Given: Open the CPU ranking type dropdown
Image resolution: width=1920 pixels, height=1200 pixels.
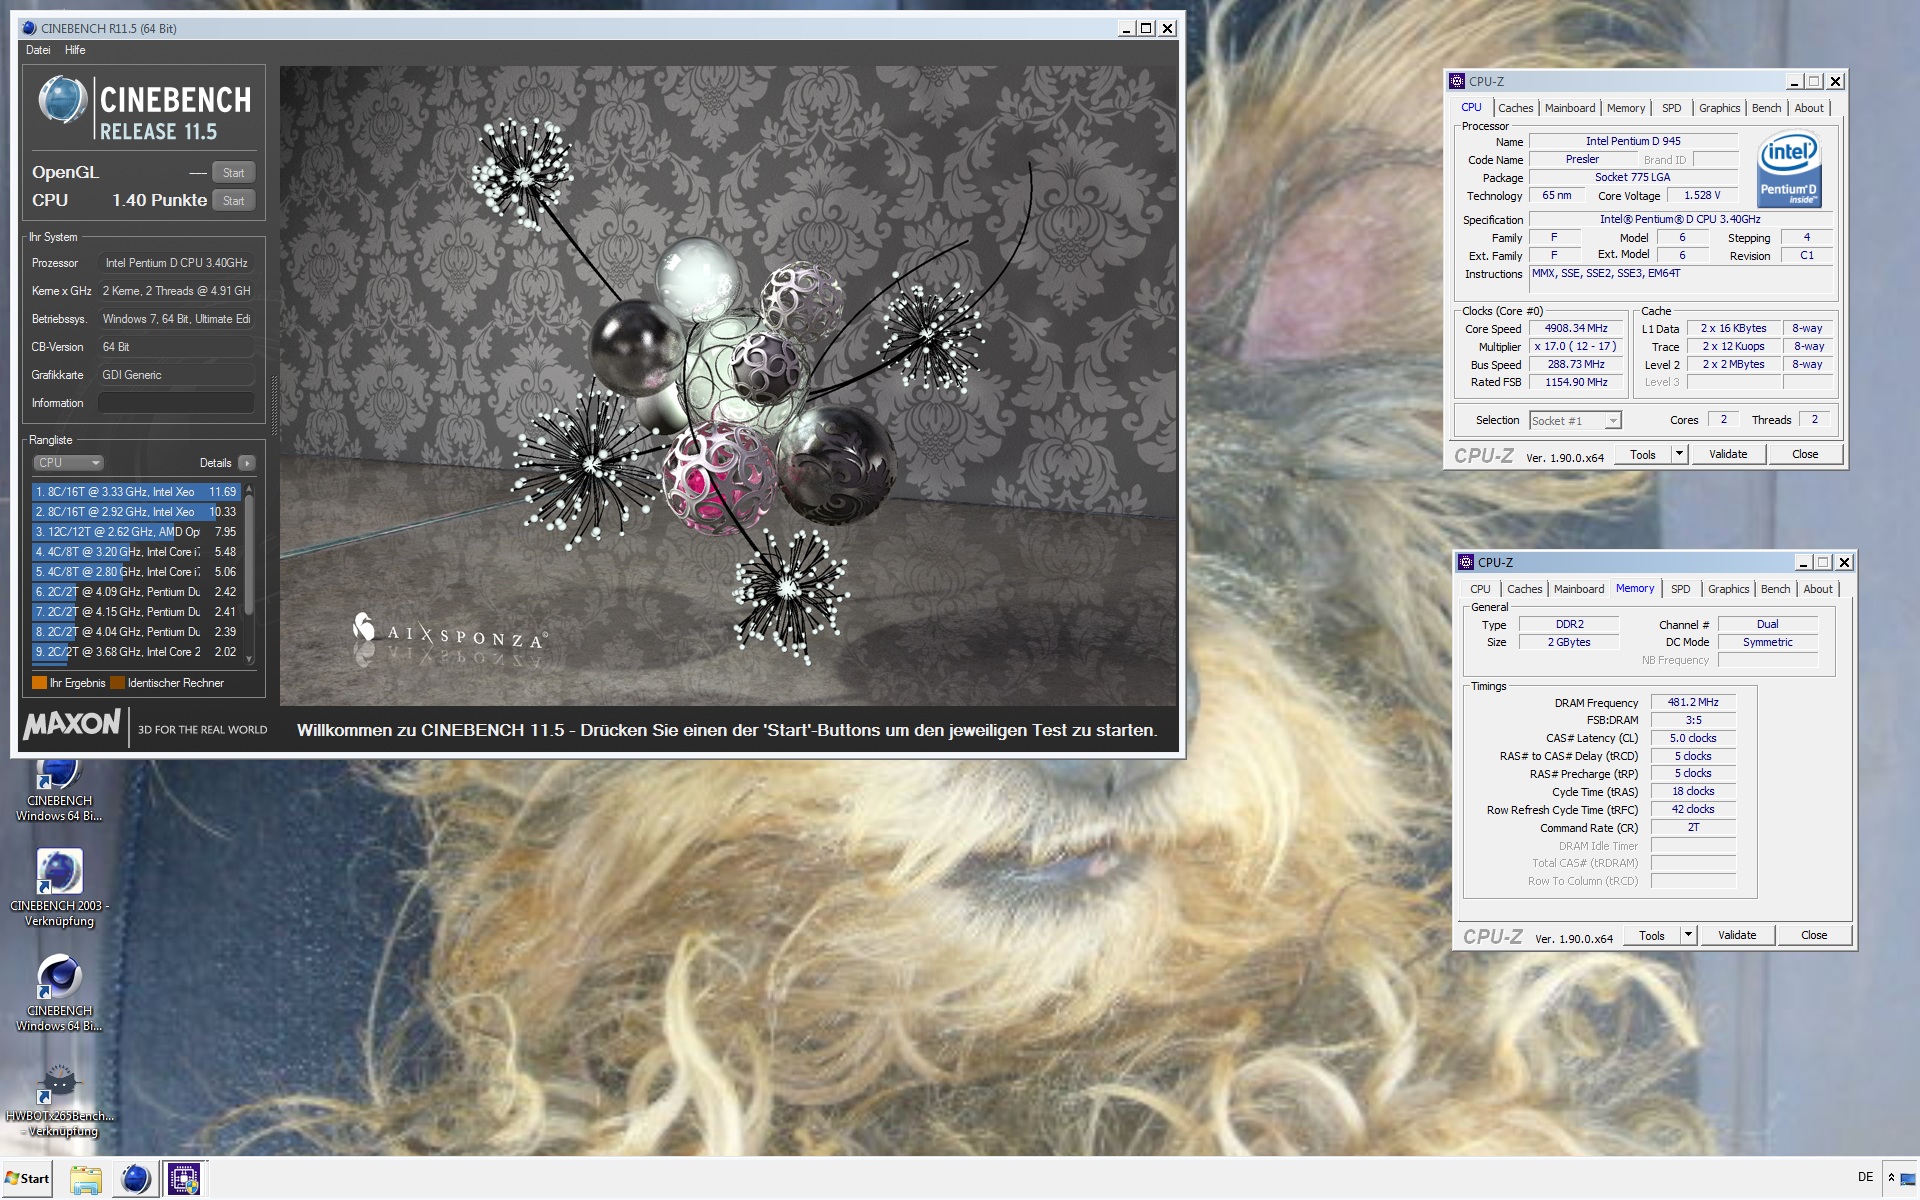Looking at the screenshot, I should pos(68,463).
